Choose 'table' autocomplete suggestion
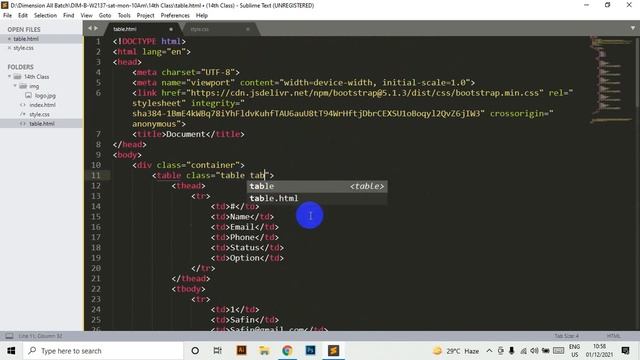Image resolution: width=640 pixels, height=360 pixels. click(317, 186)
